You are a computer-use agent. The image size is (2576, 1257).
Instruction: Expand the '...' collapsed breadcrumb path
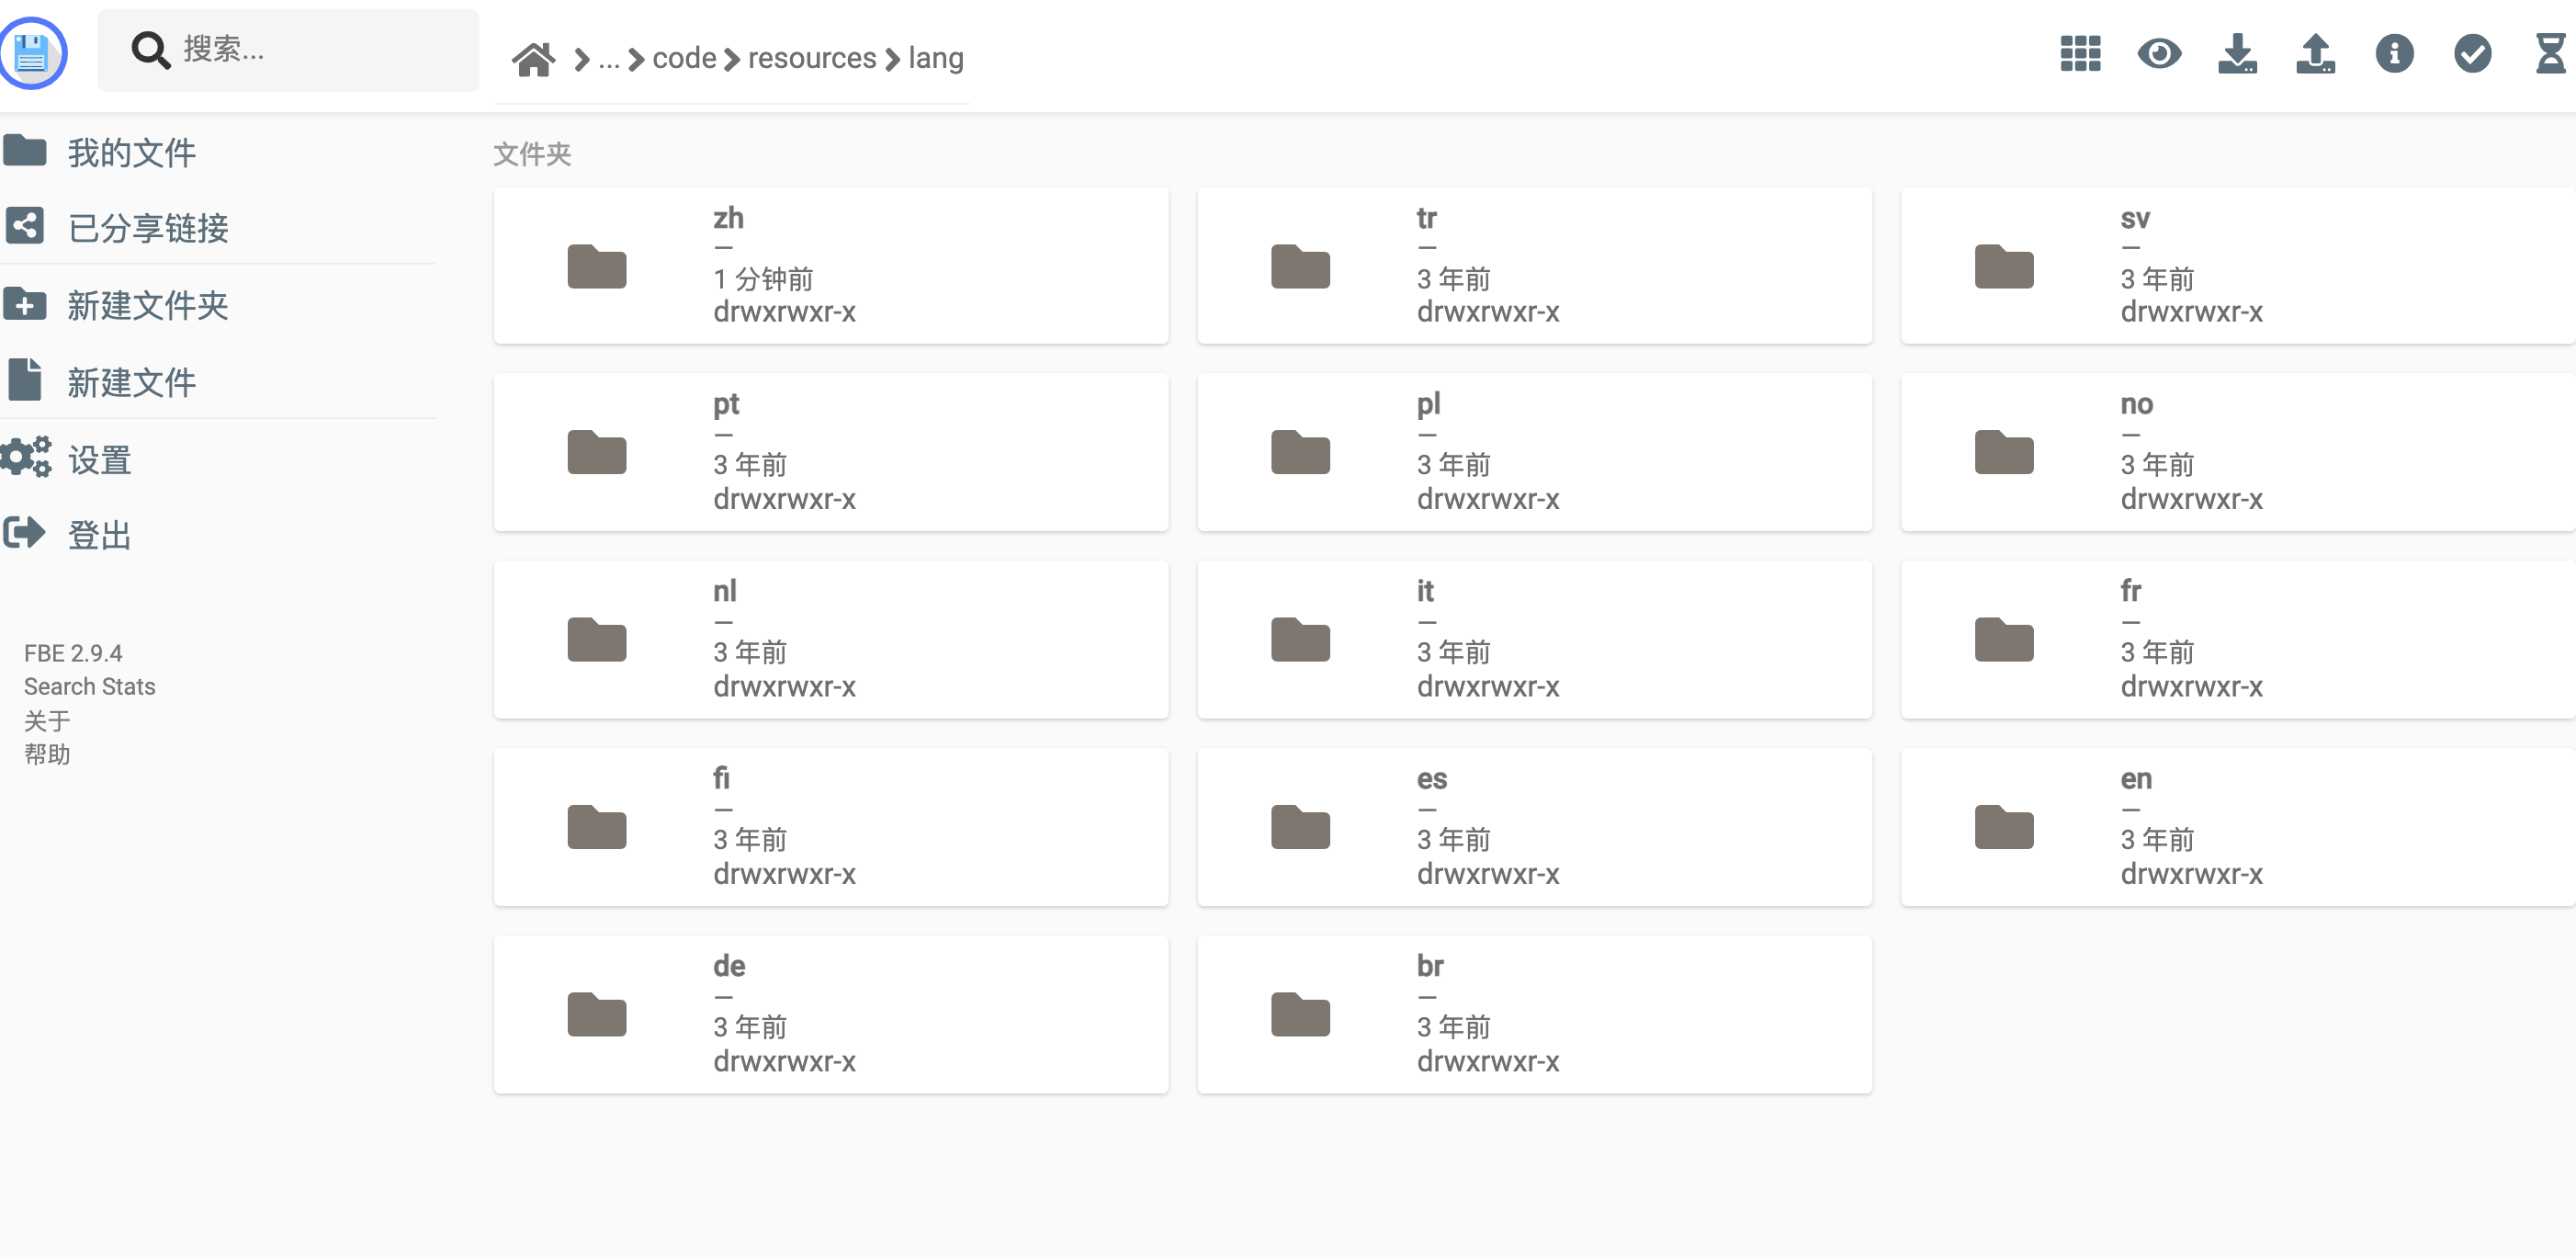609,58
